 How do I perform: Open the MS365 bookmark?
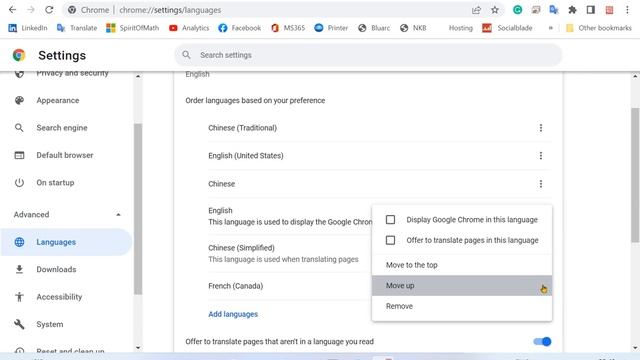tap(288, 28)
